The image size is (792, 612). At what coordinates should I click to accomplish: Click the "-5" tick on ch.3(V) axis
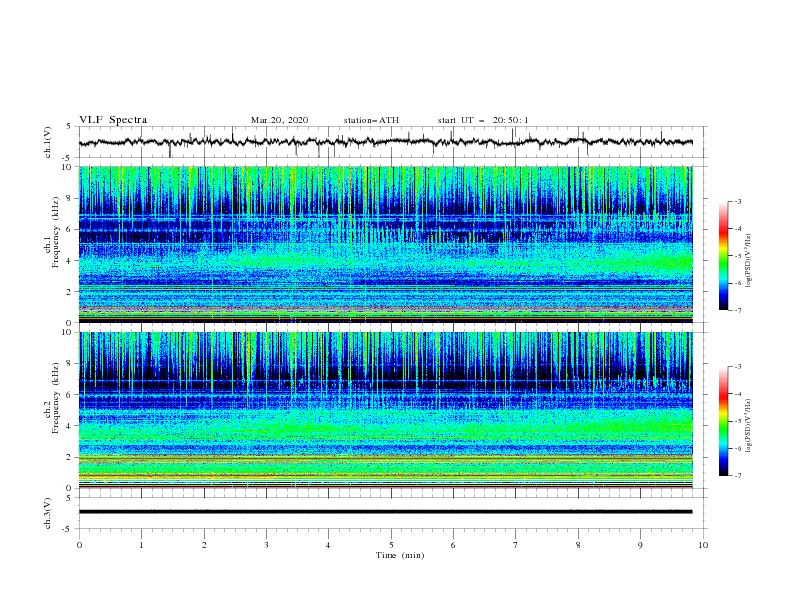[68, 529]
